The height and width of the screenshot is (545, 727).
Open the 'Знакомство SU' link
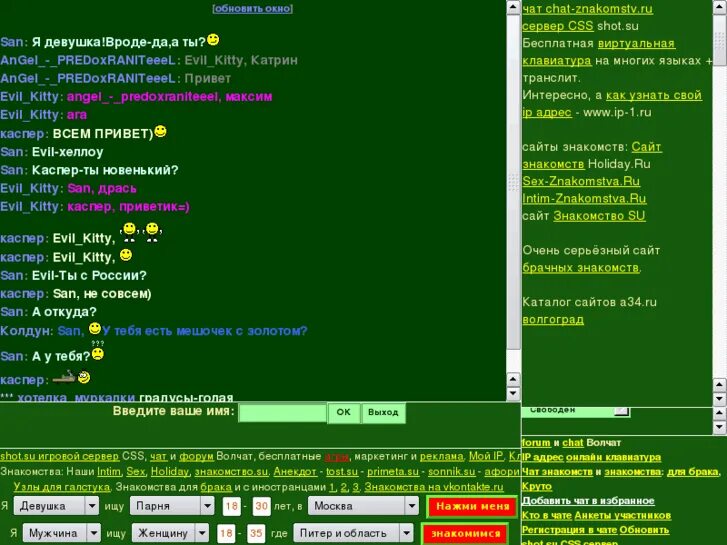pos(599,216)
